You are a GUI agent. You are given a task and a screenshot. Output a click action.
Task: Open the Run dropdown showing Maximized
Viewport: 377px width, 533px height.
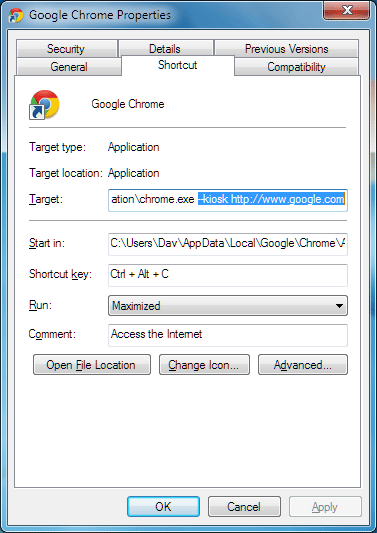pyautogui.click(x=228, y=306)
